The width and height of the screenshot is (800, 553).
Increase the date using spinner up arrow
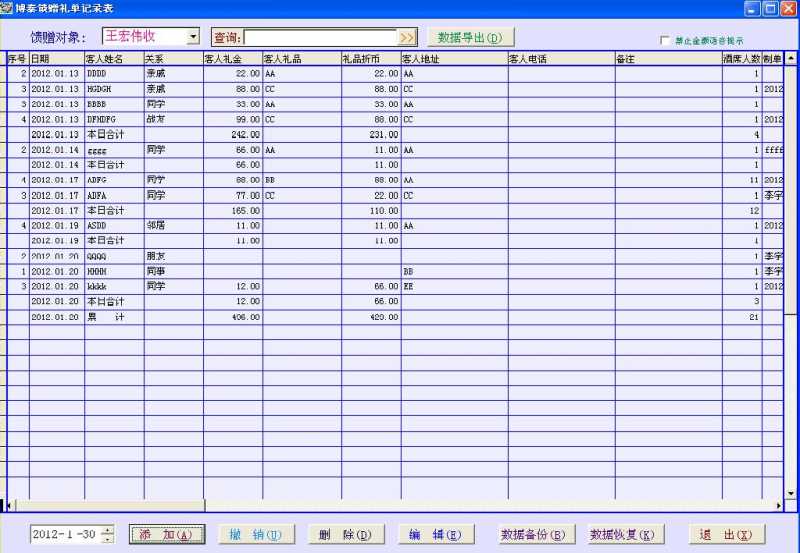click(x=108, y=530)
